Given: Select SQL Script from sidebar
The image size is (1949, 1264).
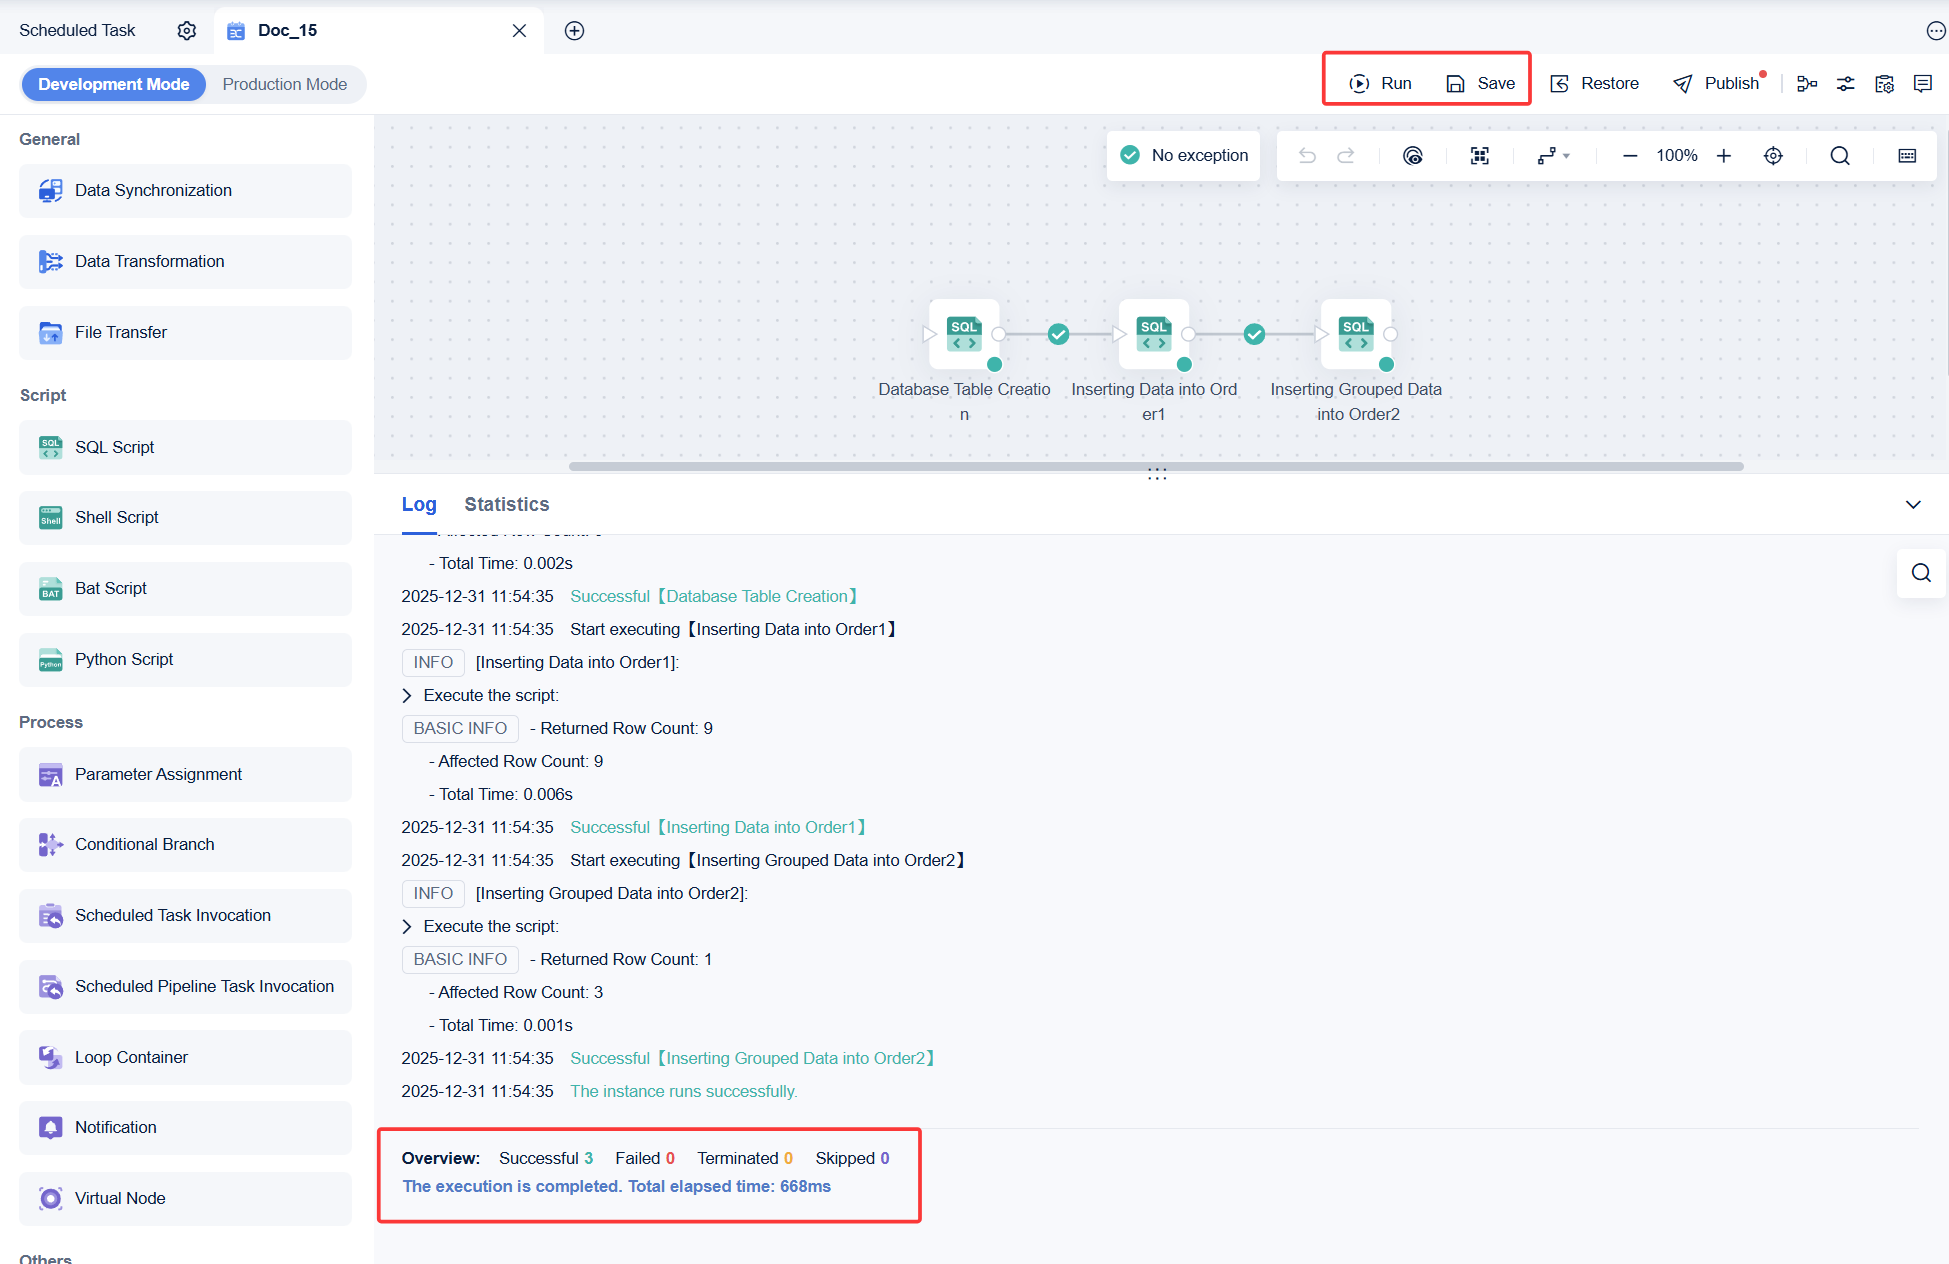Looking at the screenshot, I should click(185, 447).
